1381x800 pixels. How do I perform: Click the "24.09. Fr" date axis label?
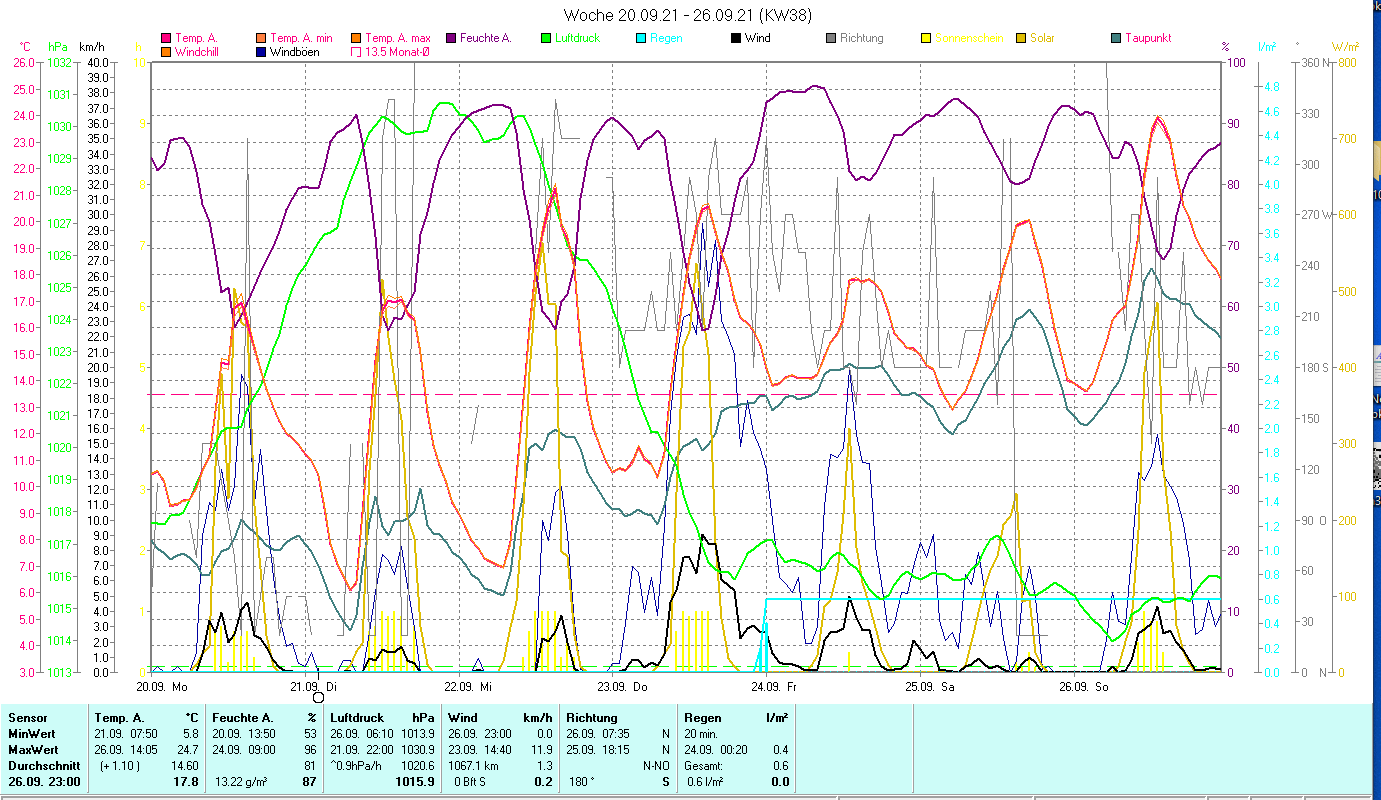pyautogui.click(x=774, y=687)
